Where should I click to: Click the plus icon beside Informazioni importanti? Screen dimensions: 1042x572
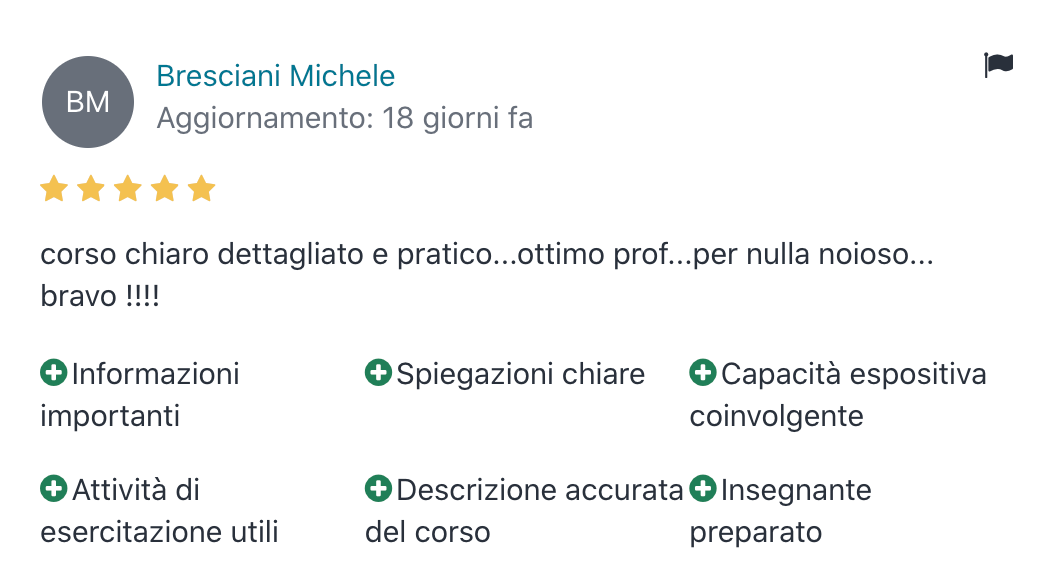pos(53,374)
